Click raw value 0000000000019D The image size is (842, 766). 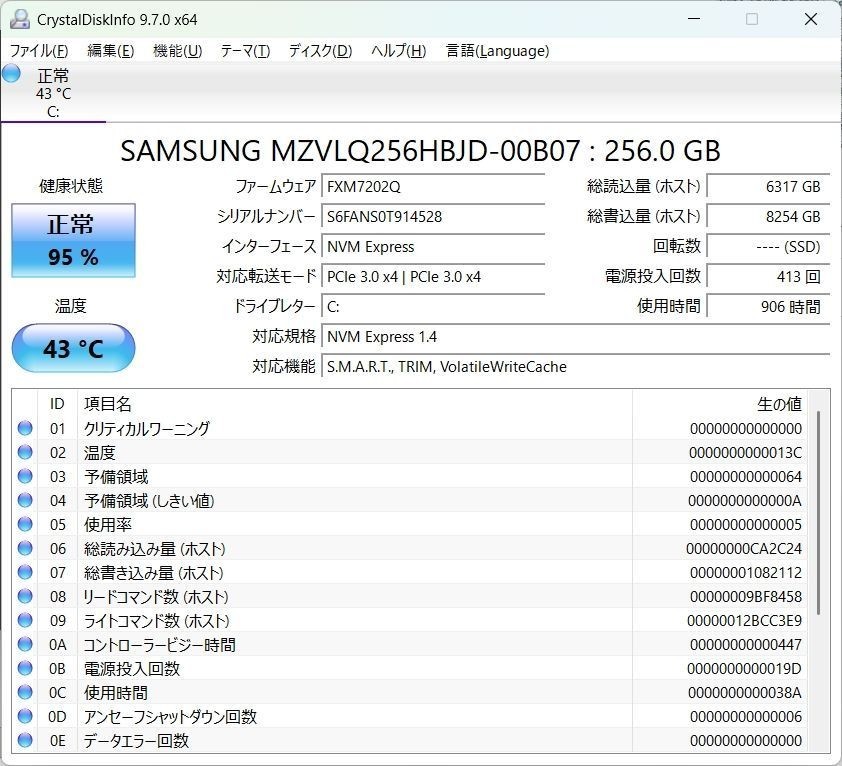click(744, 669)
